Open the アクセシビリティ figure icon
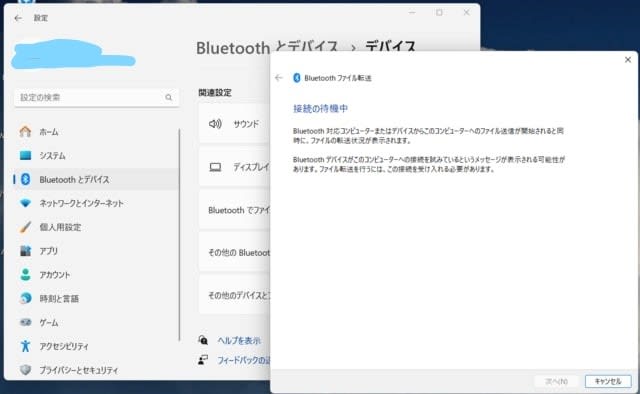This screenshot has height=394, width=640. (25, 346)
